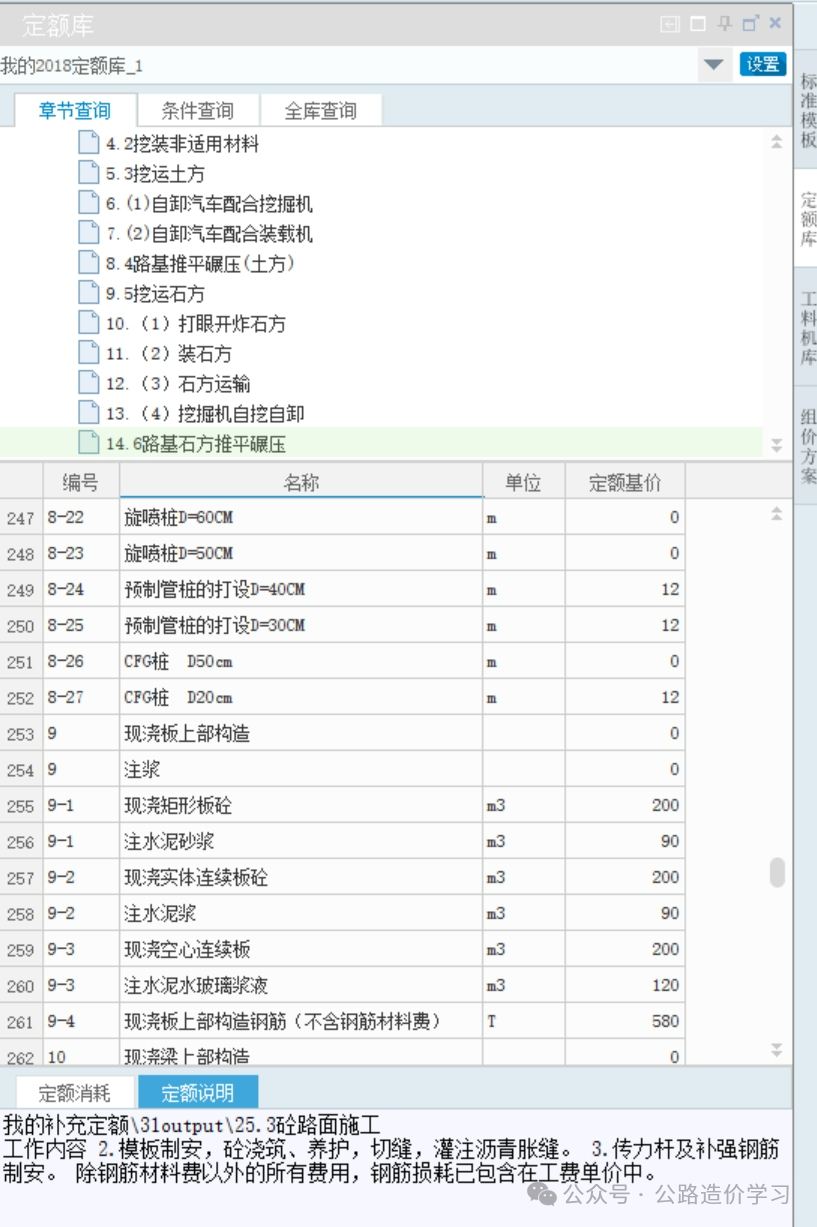Click price cell 120
Viewport: 817px width, 1227px height.
625,986
